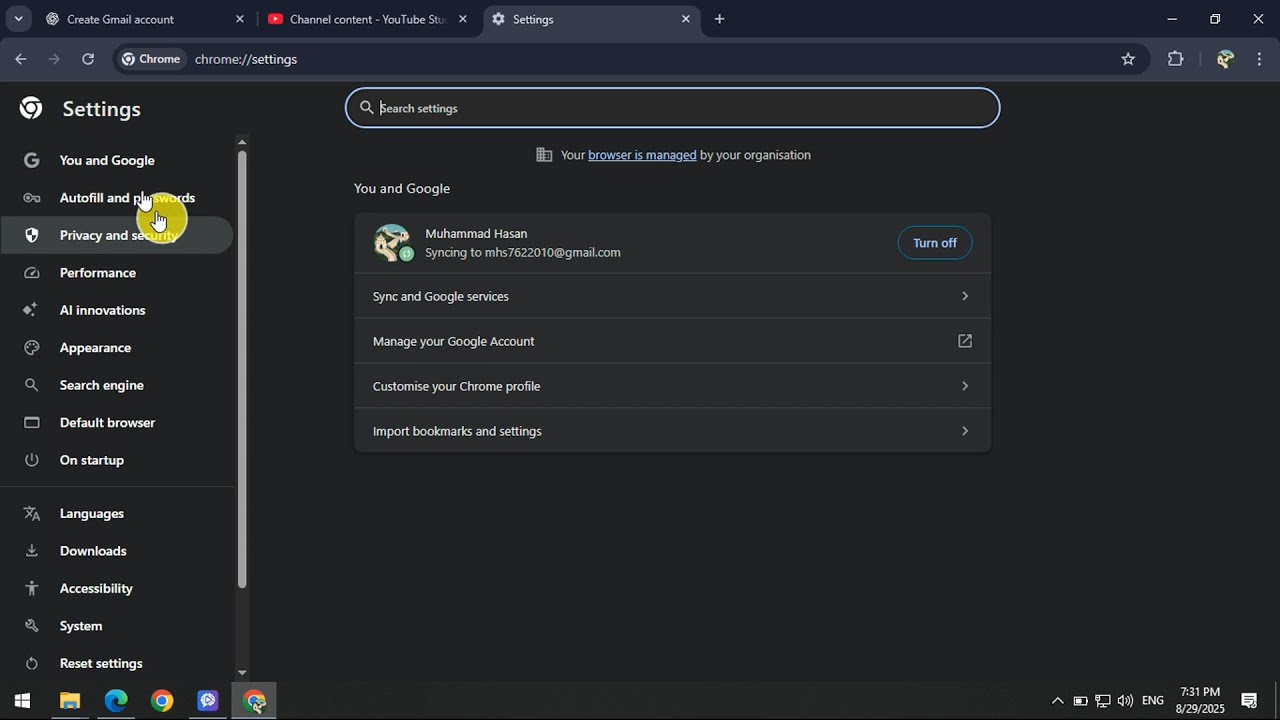The height and width of the screenshot is (720, 1280).
Task: Expand Customise your Chrome profile
Action: click(672, 386)
